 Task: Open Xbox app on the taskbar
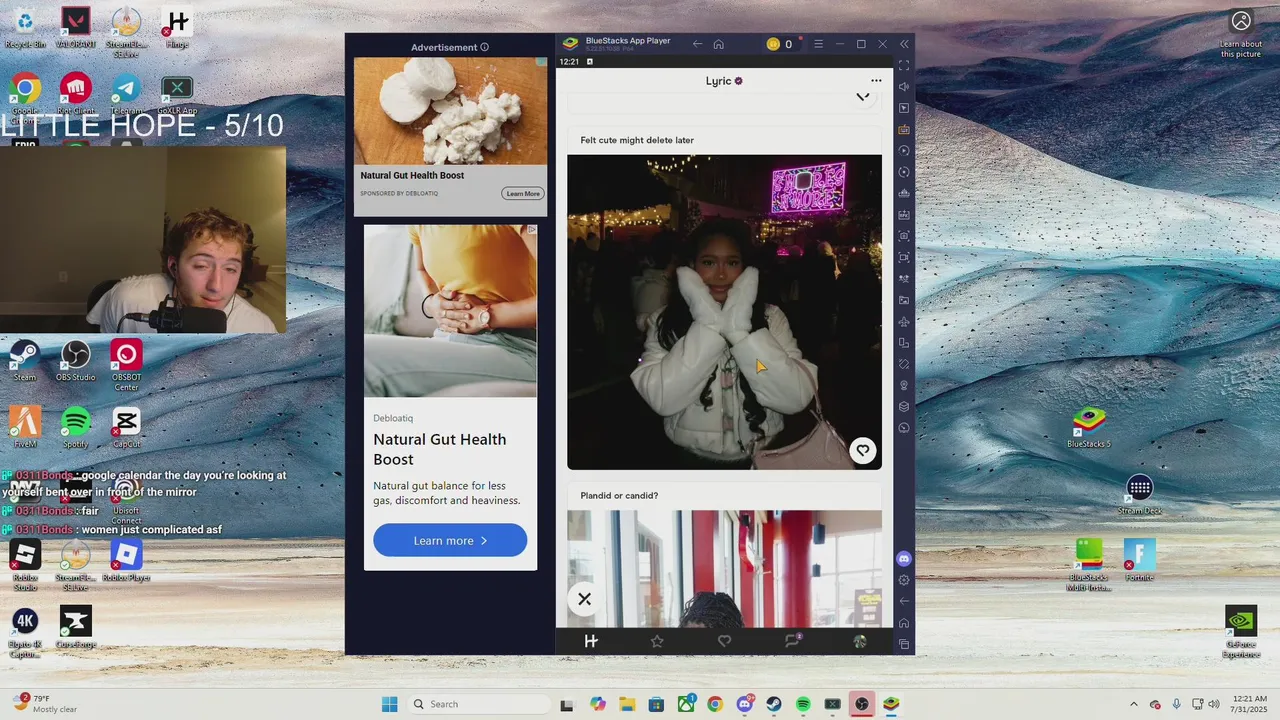coord(686,704)
